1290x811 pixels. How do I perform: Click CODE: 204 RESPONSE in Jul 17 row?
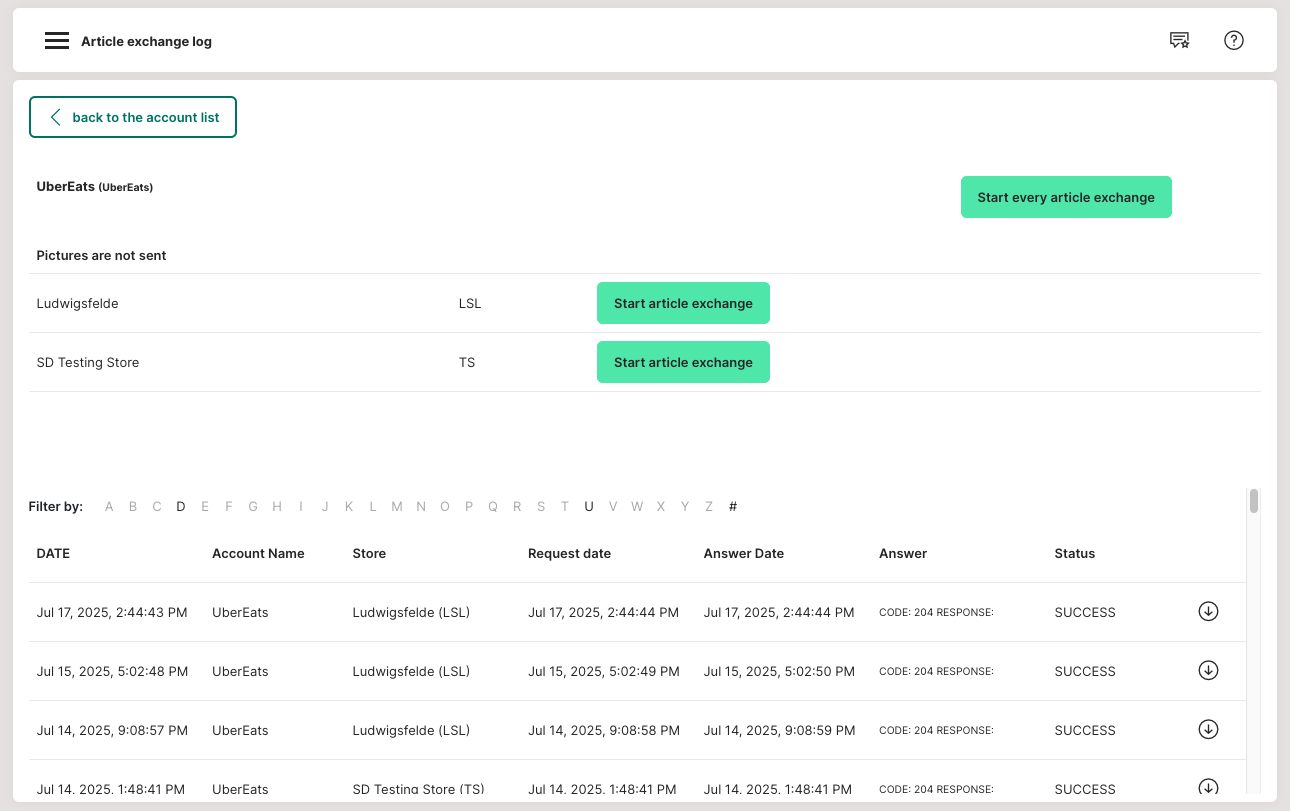936,612
